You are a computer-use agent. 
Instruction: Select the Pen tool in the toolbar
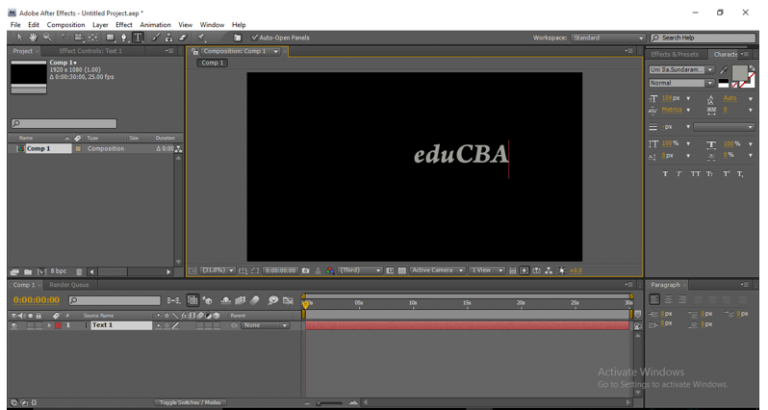pyautogui.click(x=123, y=37)
